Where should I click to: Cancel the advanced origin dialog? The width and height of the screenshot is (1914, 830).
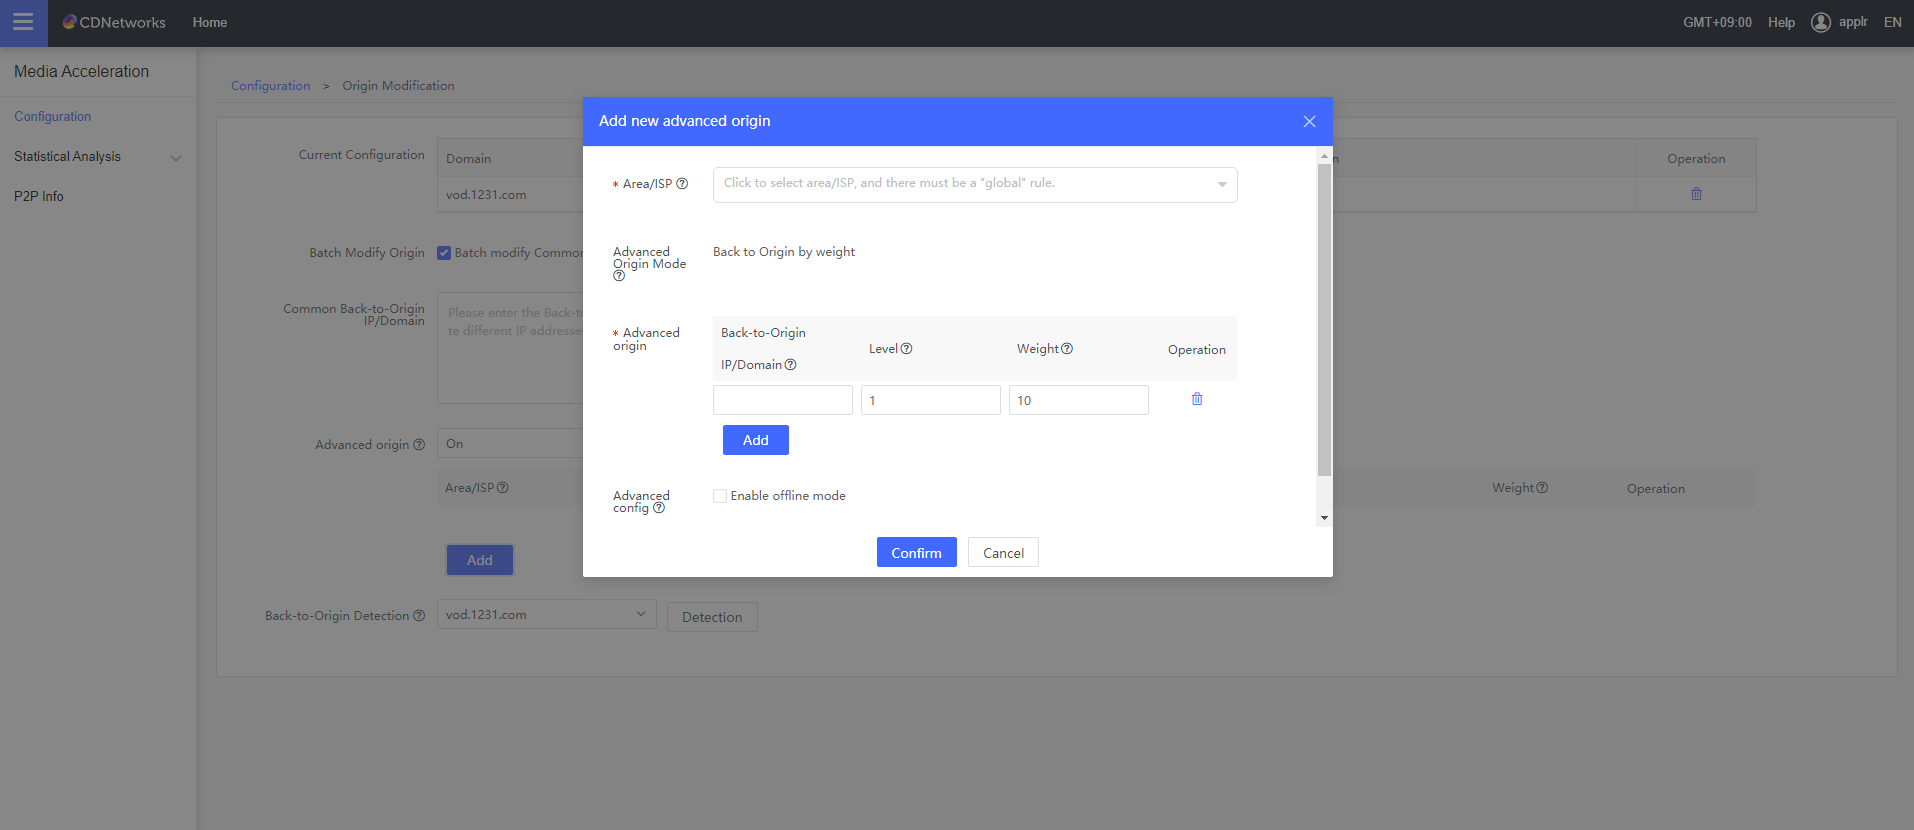tap(1002, 553)
